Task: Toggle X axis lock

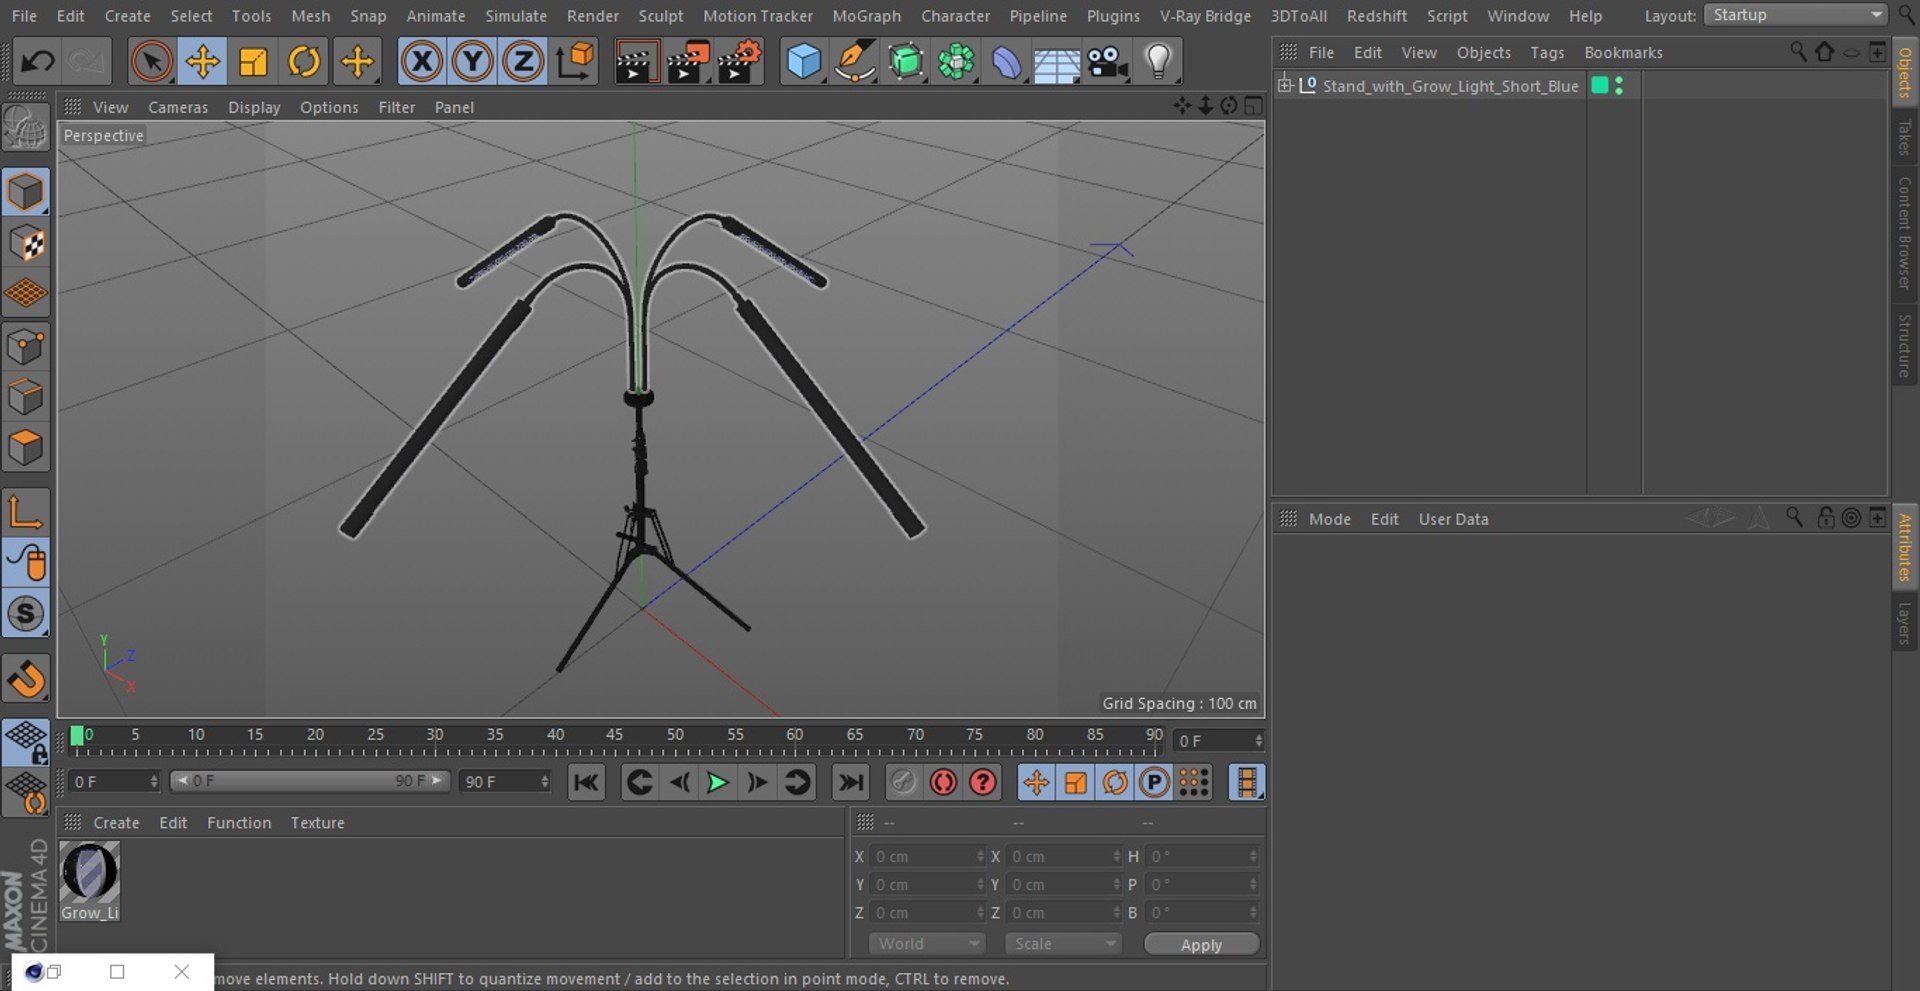Action: (422, 62)
